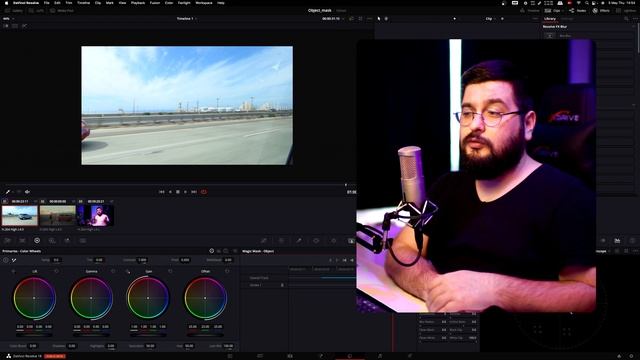Open the Magic Mask palette icon
640x360 pixels.
(x=351, y=241)
